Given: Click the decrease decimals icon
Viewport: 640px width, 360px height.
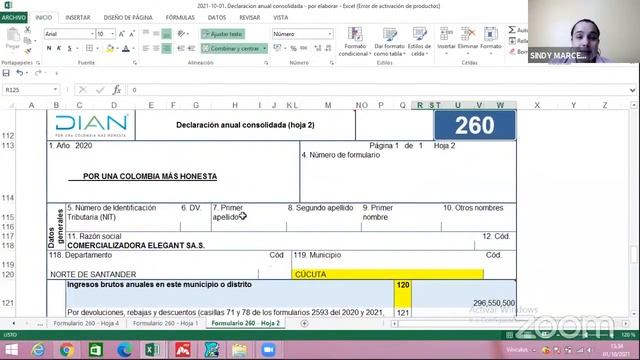Looking at the screenshot, I should pos(329,48).
